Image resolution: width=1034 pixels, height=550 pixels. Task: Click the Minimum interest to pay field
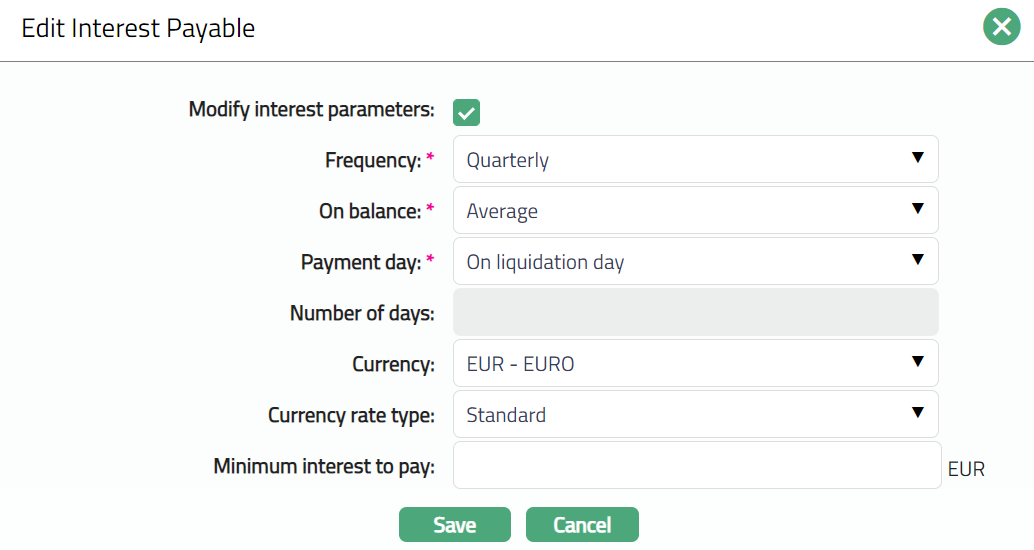pos(697,465)
